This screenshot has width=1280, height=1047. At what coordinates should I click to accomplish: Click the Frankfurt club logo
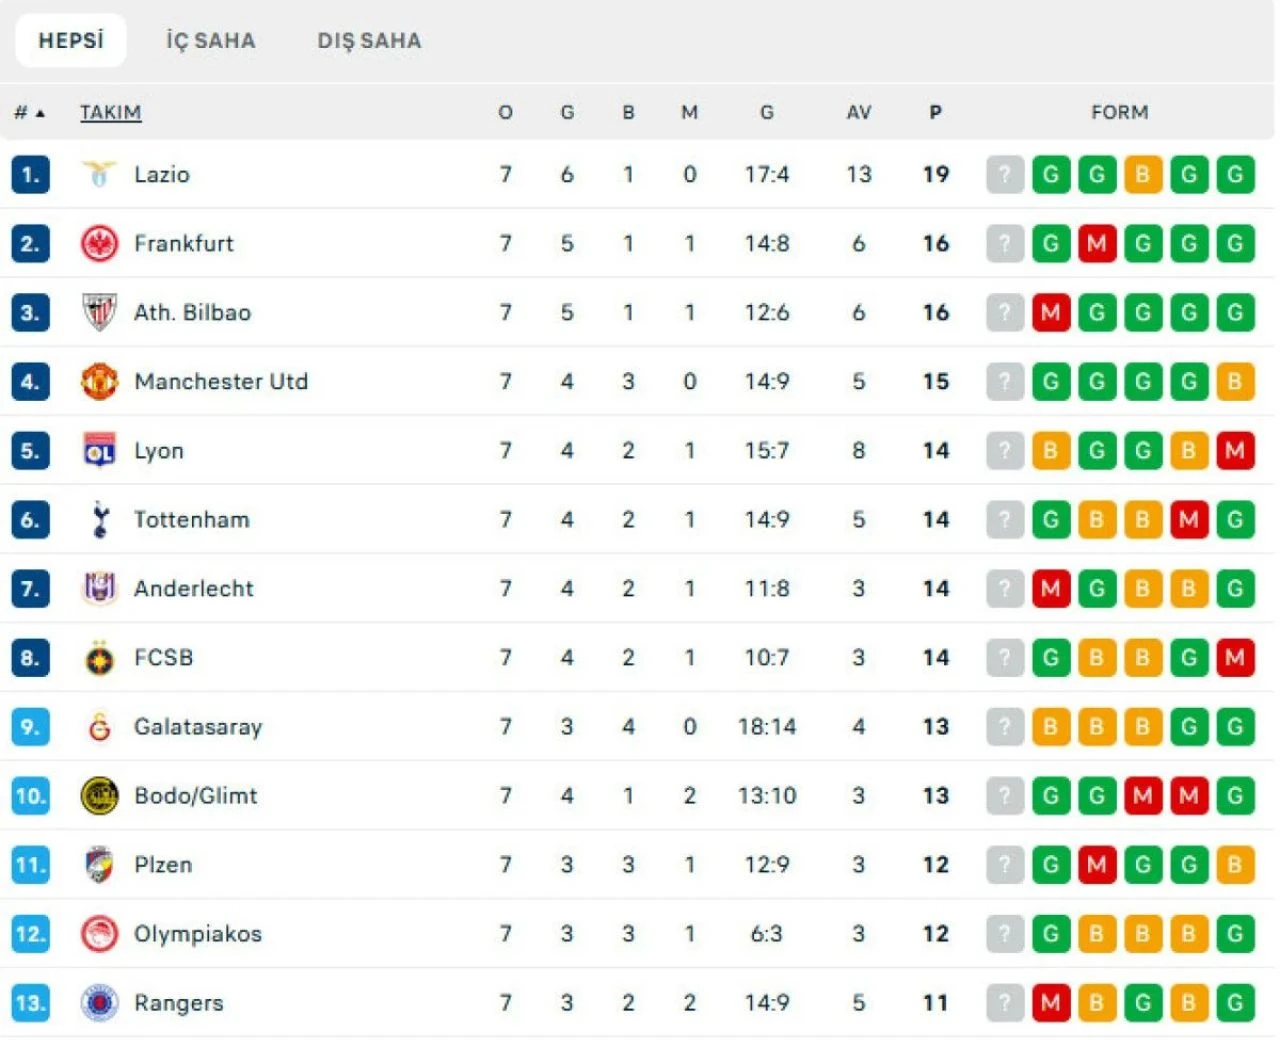[99, 243]
